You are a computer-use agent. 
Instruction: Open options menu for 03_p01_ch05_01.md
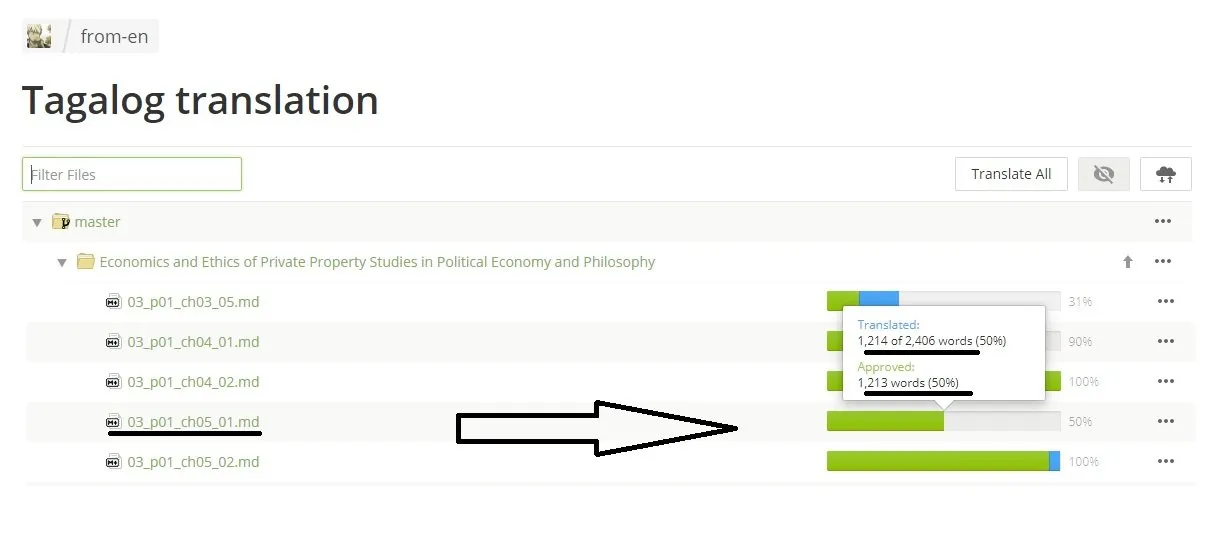point(1165,422)
